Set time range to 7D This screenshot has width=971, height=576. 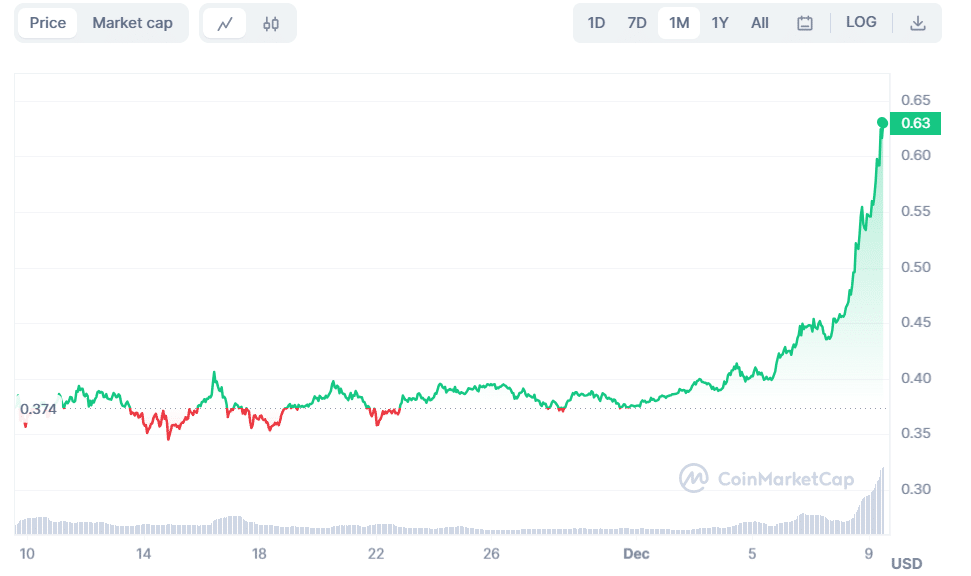[637, 23]
